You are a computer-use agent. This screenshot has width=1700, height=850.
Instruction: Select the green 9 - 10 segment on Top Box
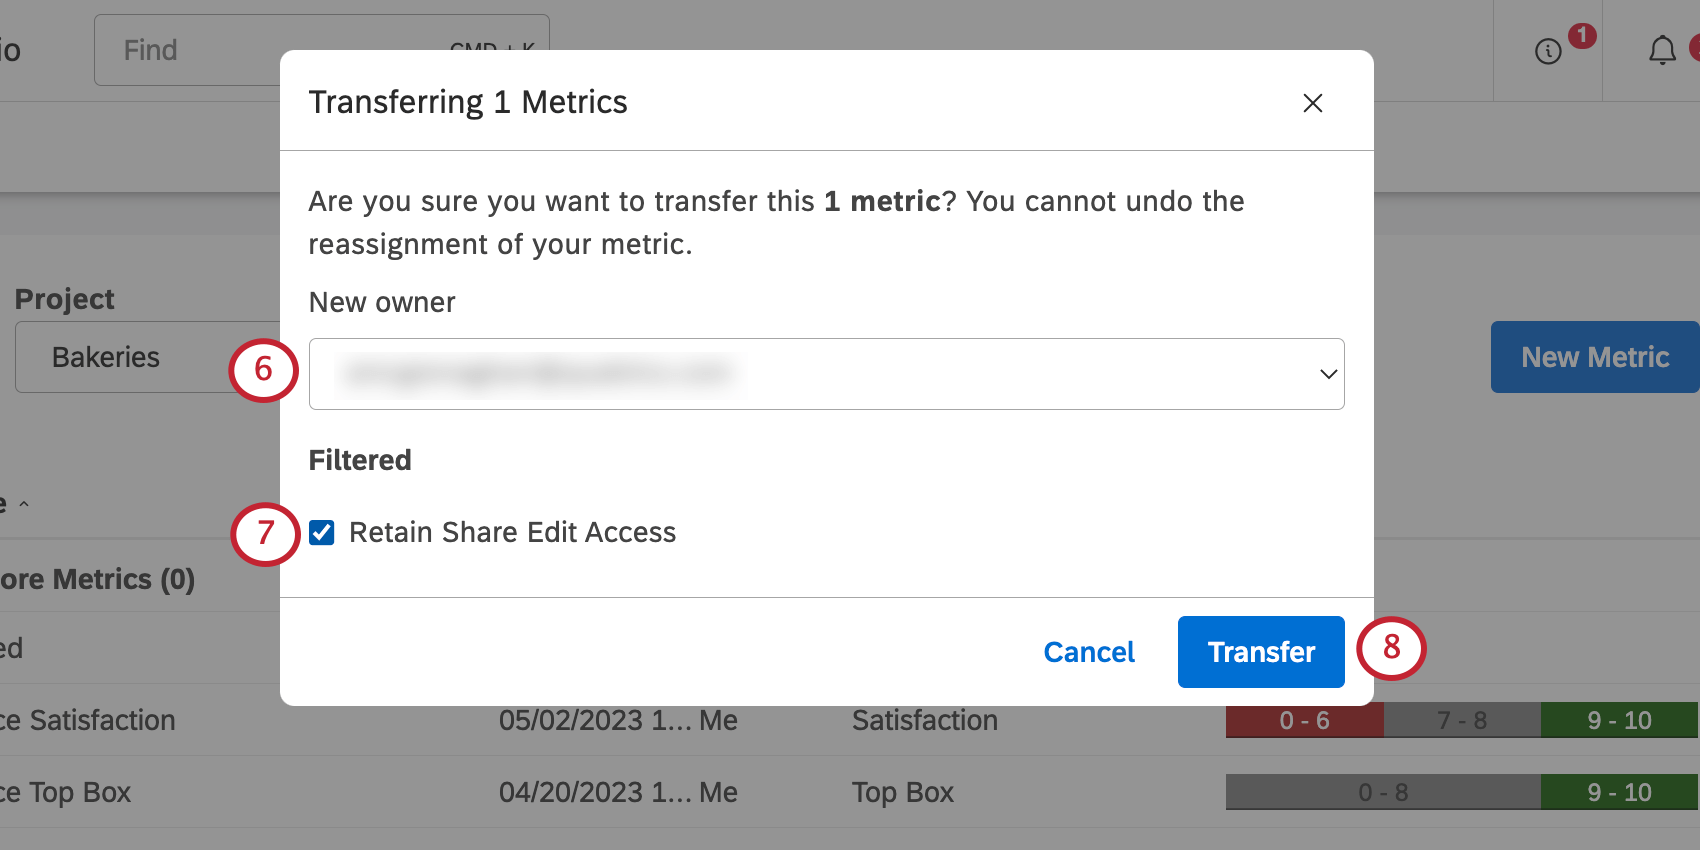pos(1619,791)
